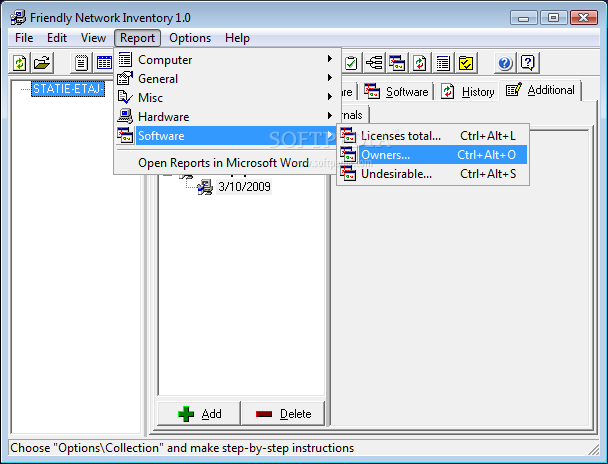This screenshot has height=464, width=608.
Task: Select the Computer report category
Action: pyautogui.click(x=227, y=60)
